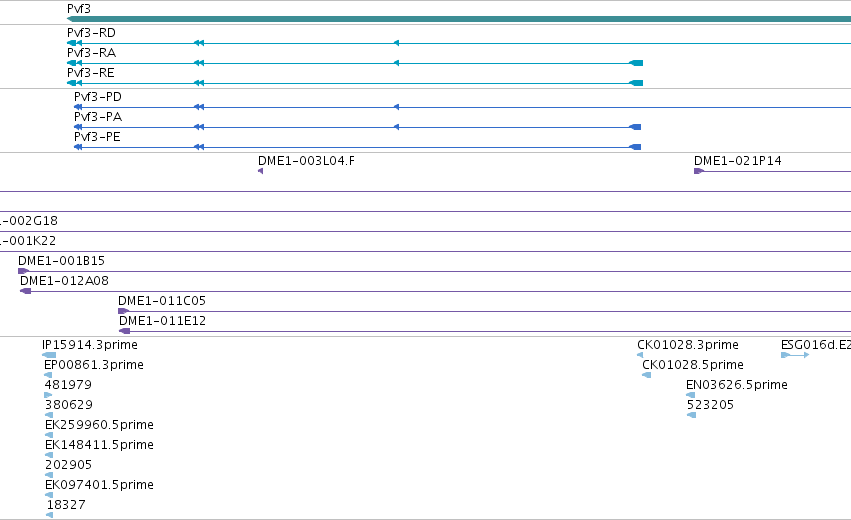Select the EK097401.5prime label
The image size is (851, 520).
tap(99, 485)
